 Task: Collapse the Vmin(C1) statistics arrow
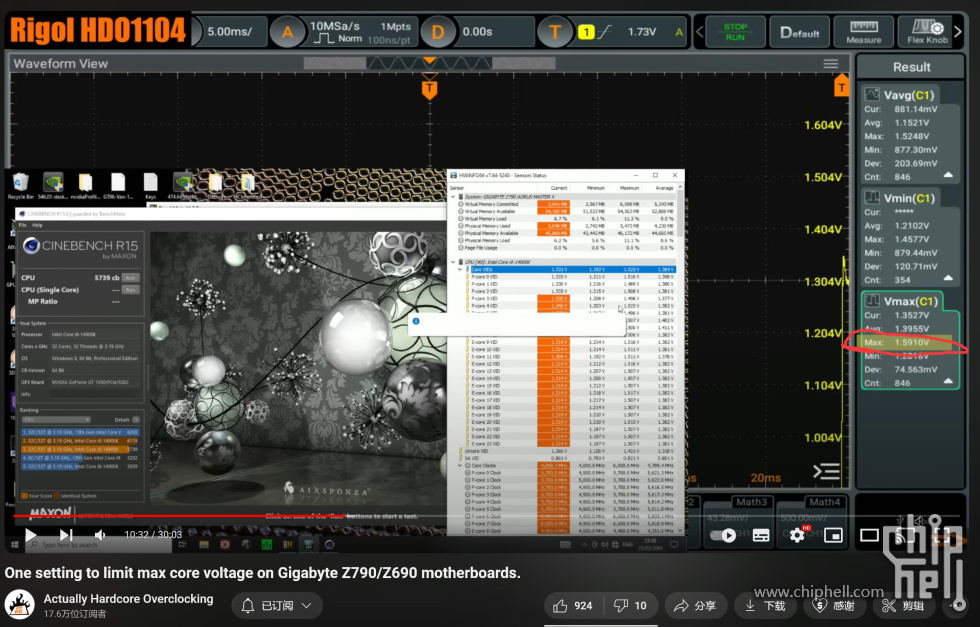pos(948,278)
